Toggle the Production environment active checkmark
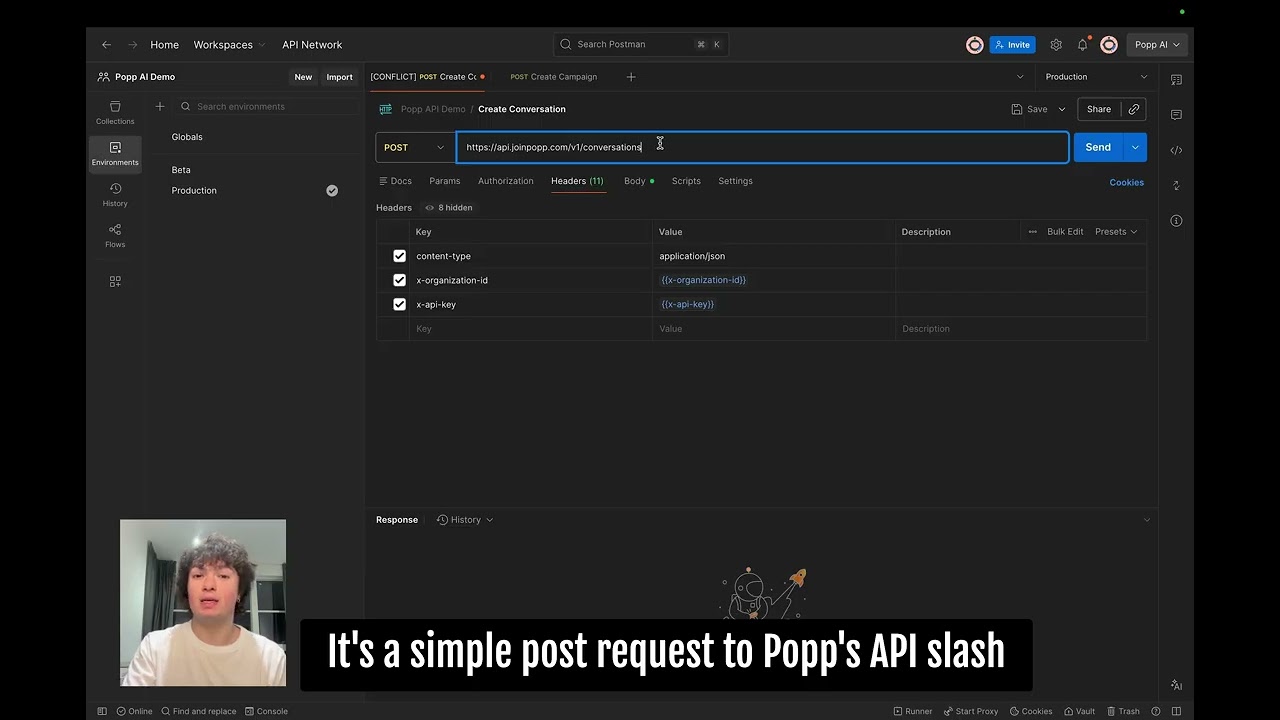The image size is (1280, 720). click(x=332, y=190)
